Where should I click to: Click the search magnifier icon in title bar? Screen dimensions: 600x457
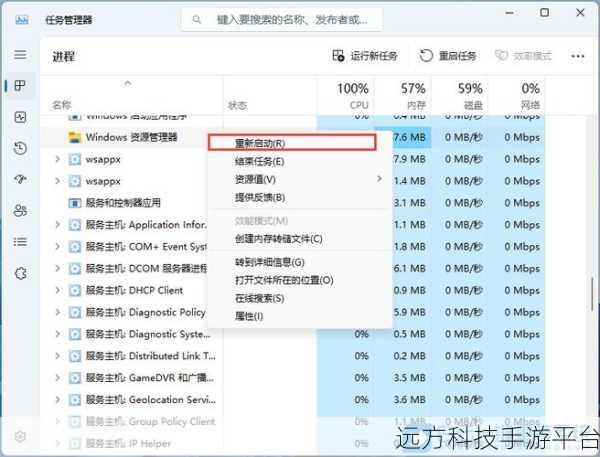[x=197, y=19]
